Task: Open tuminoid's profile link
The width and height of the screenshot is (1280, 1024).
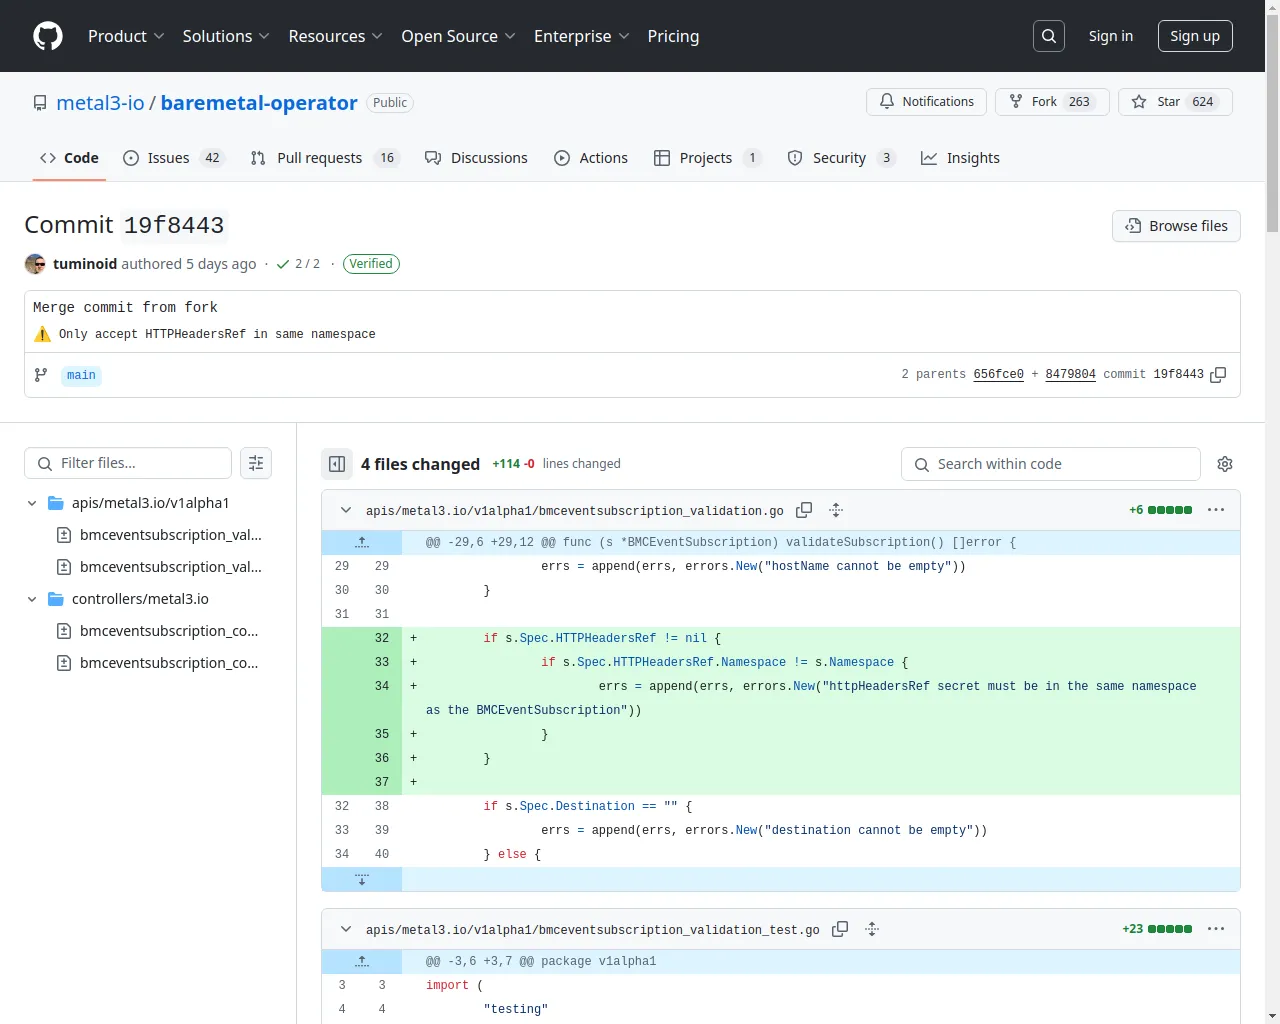Action: pyautogui.click(x=85, y=264)
